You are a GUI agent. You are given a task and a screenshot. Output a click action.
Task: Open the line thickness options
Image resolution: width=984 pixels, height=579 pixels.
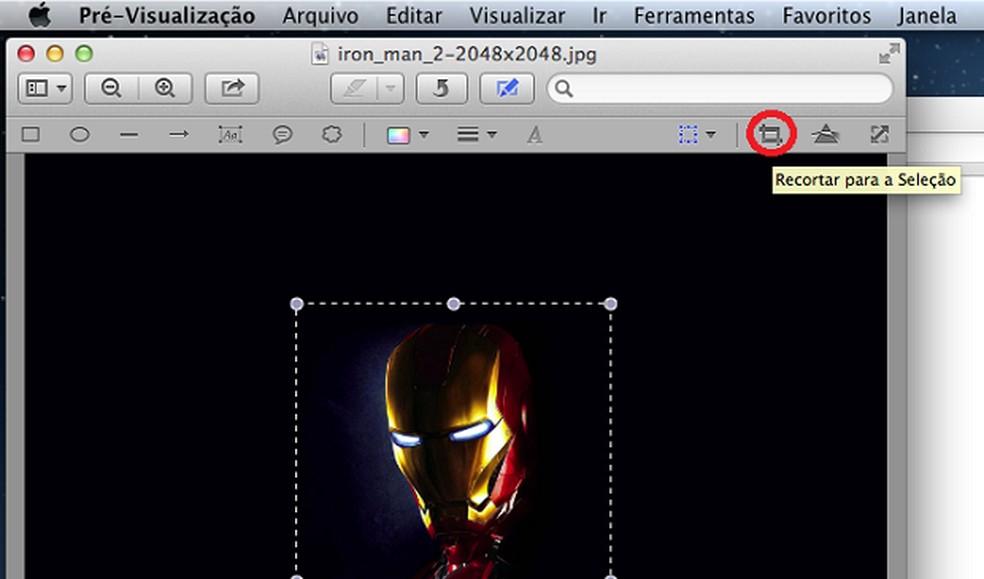(468, 134)
